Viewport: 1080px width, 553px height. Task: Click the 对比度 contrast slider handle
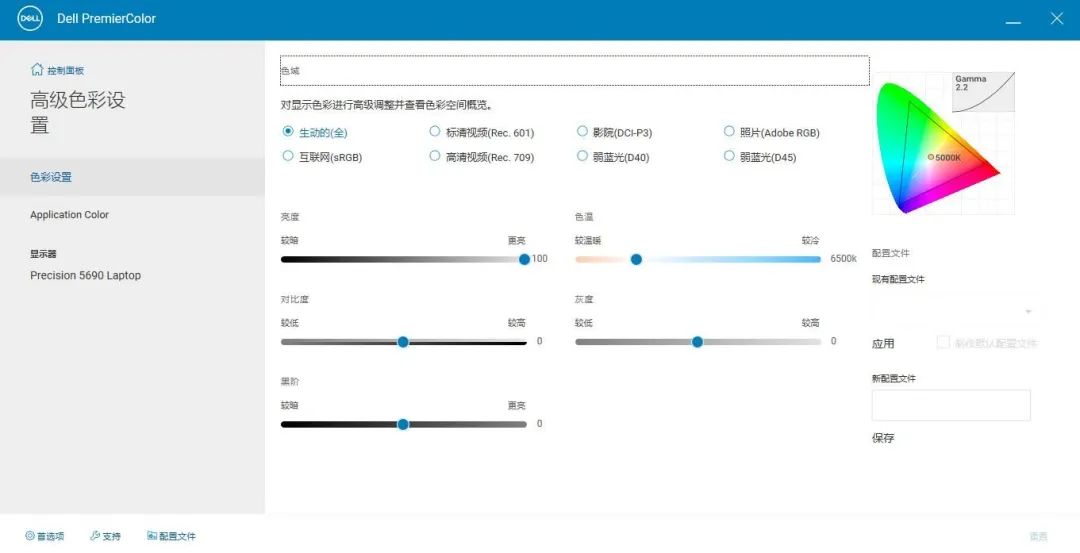[403, 342]
